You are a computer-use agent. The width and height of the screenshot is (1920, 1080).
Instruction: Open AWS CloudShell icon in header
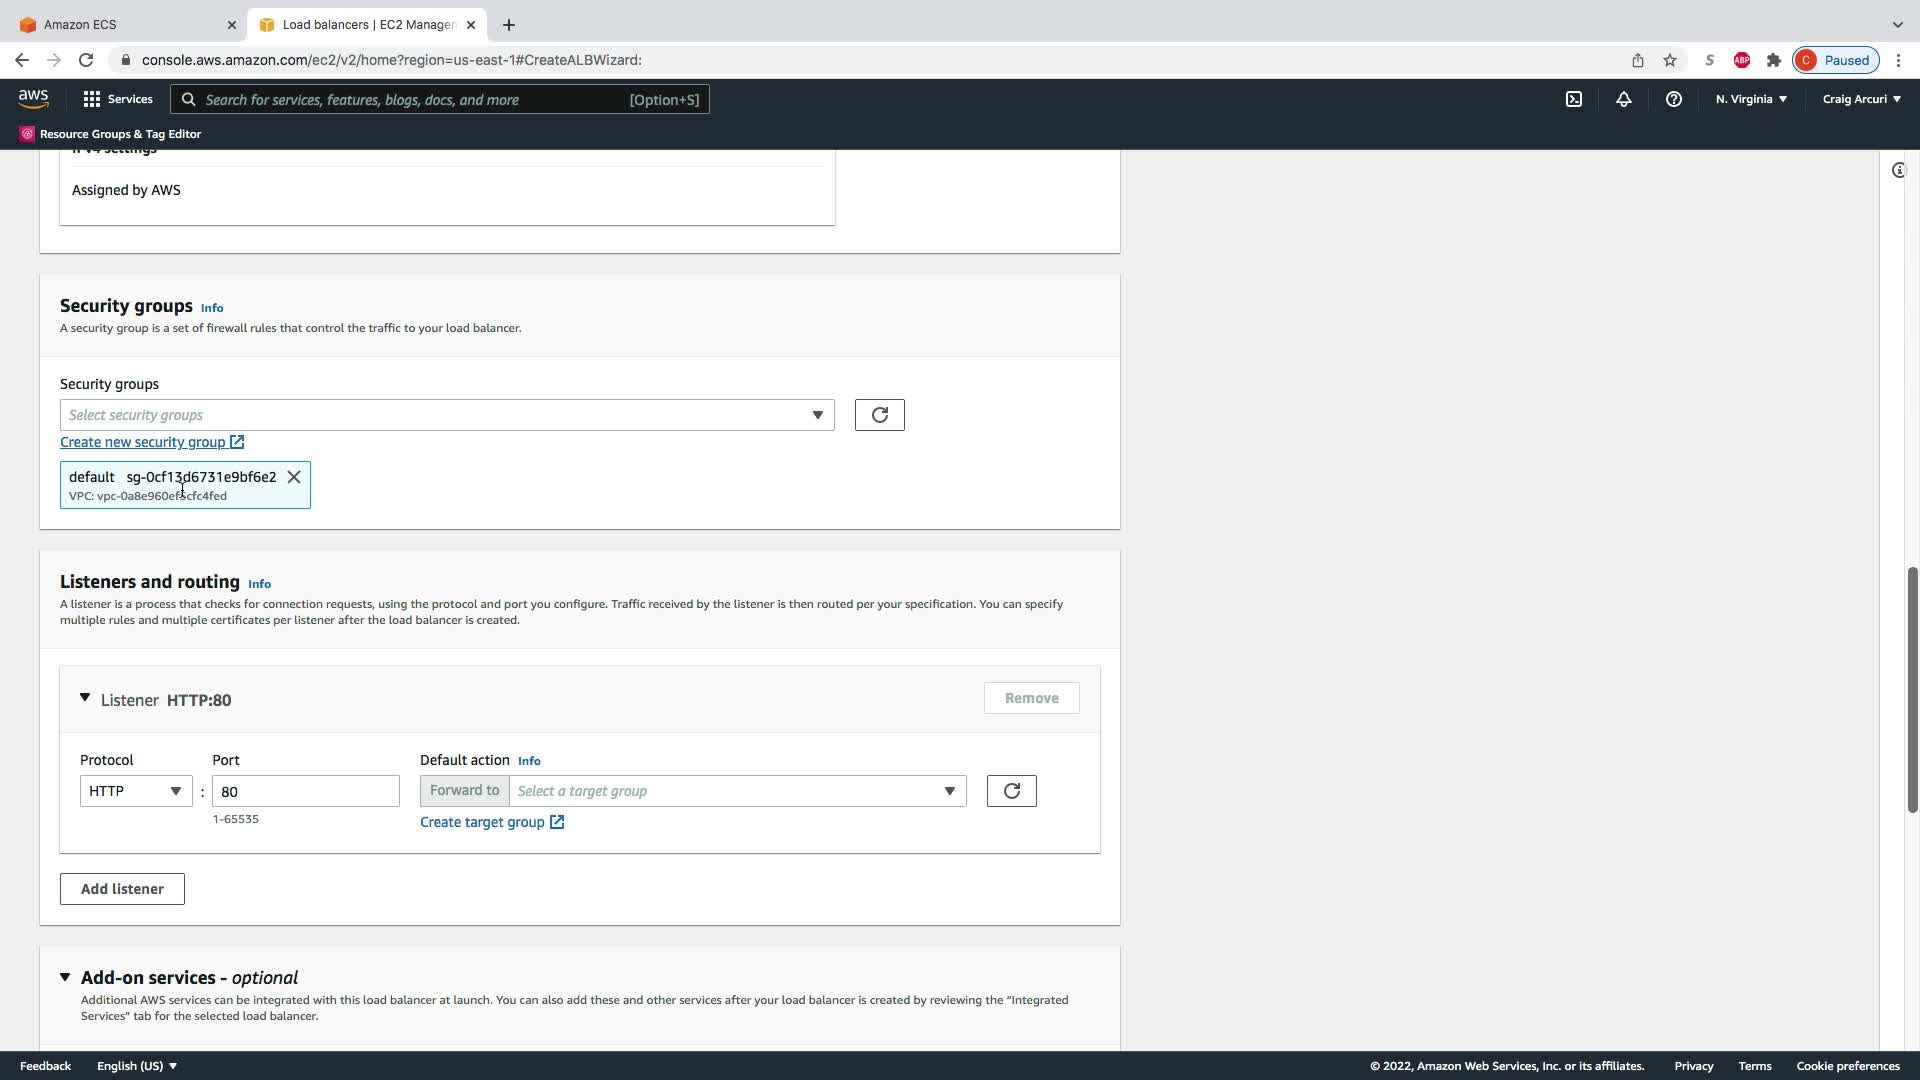click(1573, 99)
